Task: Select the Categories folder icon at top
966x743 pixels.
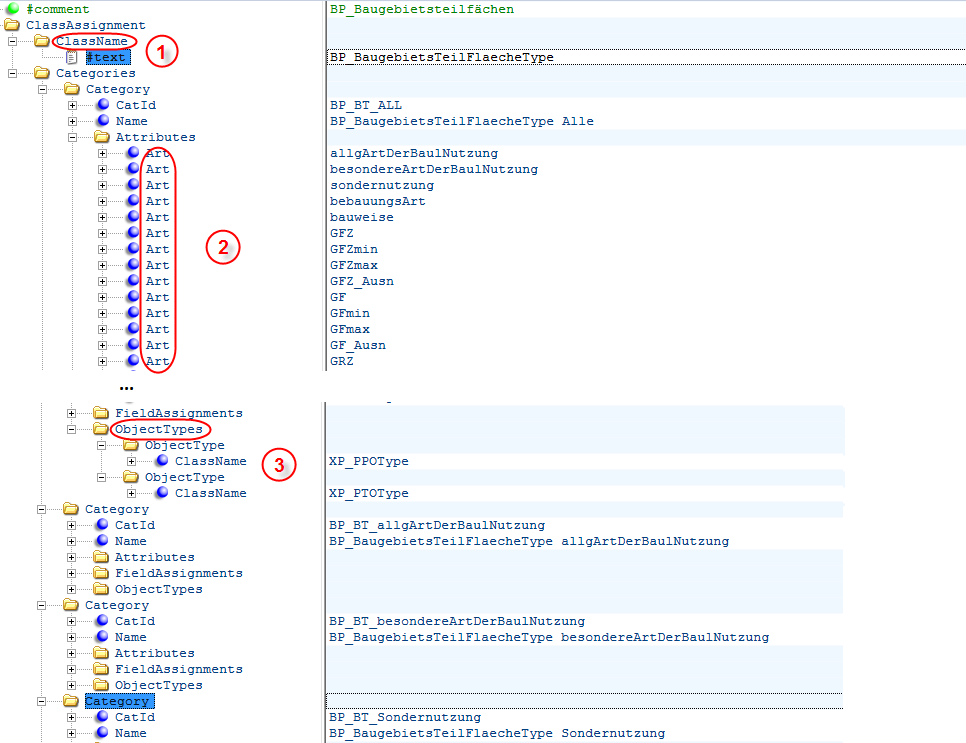Action: tap(39, 72)
